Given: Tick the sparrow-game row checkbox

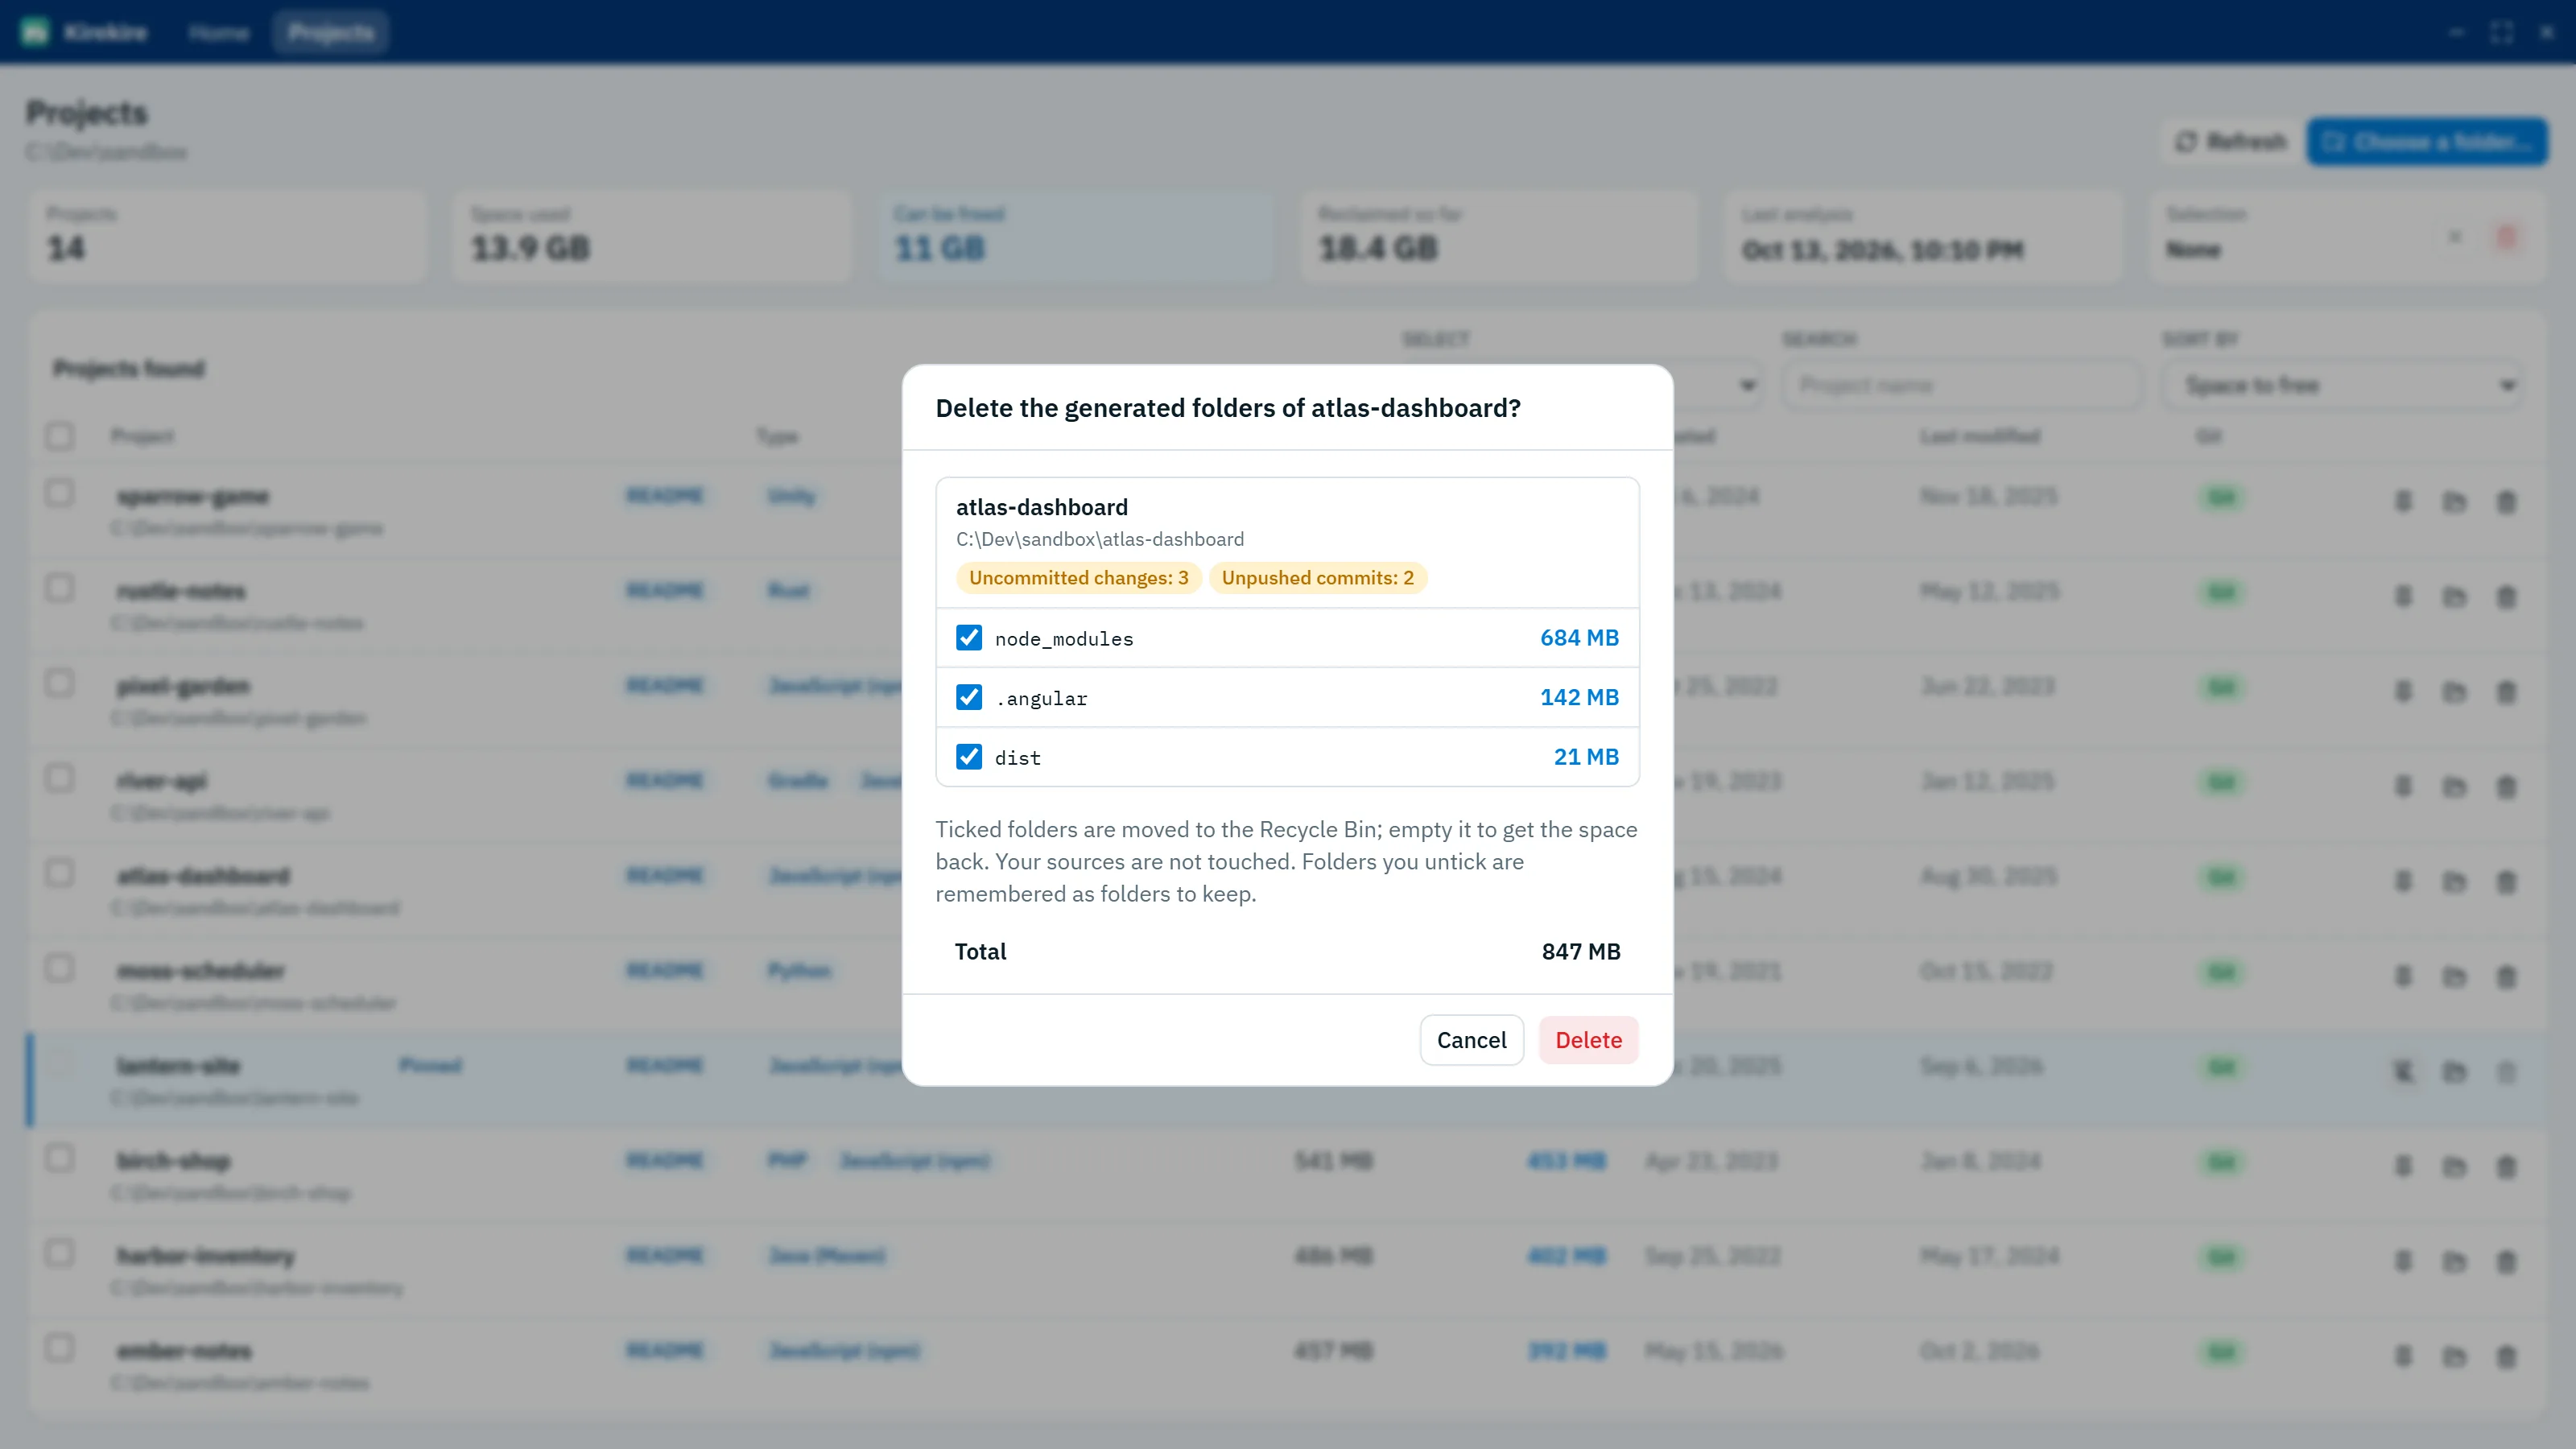Looking at the screenshot, I should point(59,494).
